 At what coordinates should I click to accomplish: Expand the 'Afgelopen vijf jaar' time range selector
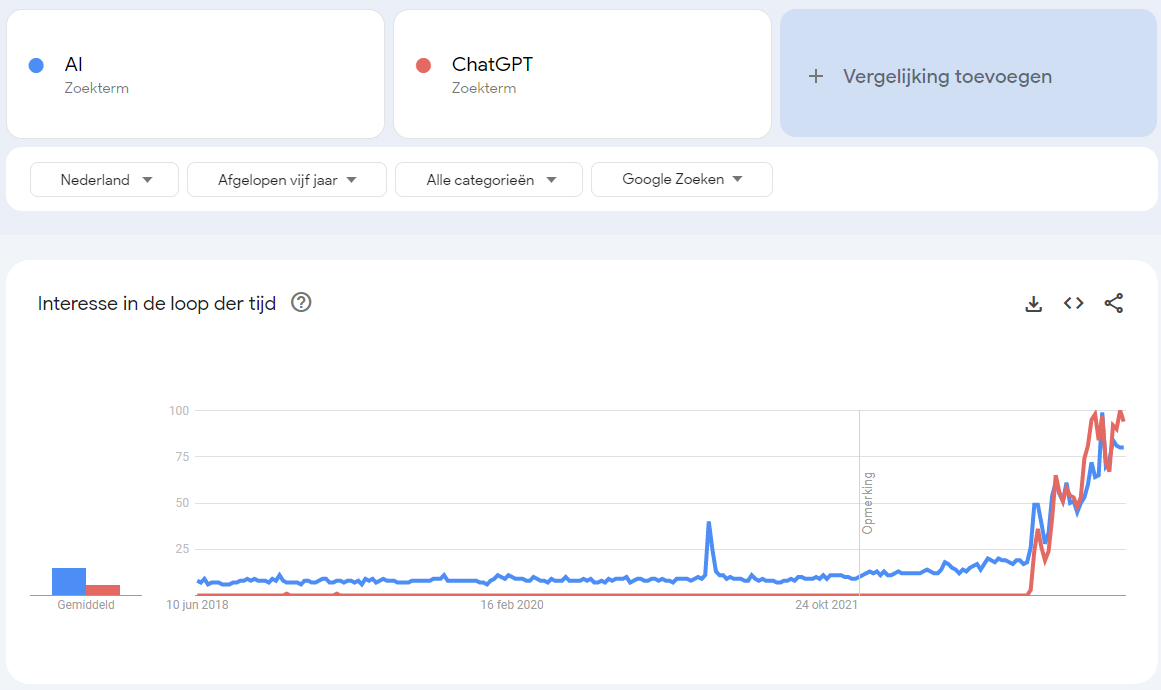click(287, 179)
